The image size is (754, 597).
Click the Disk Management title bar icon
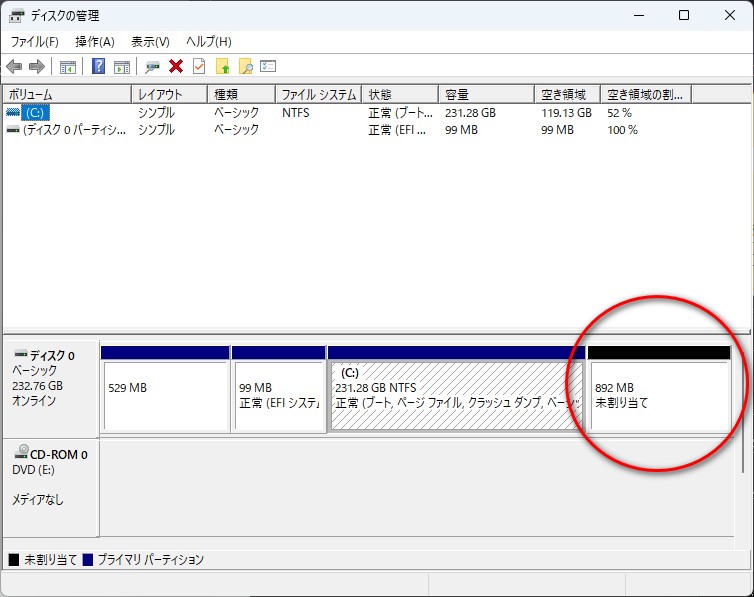[16, 16]
